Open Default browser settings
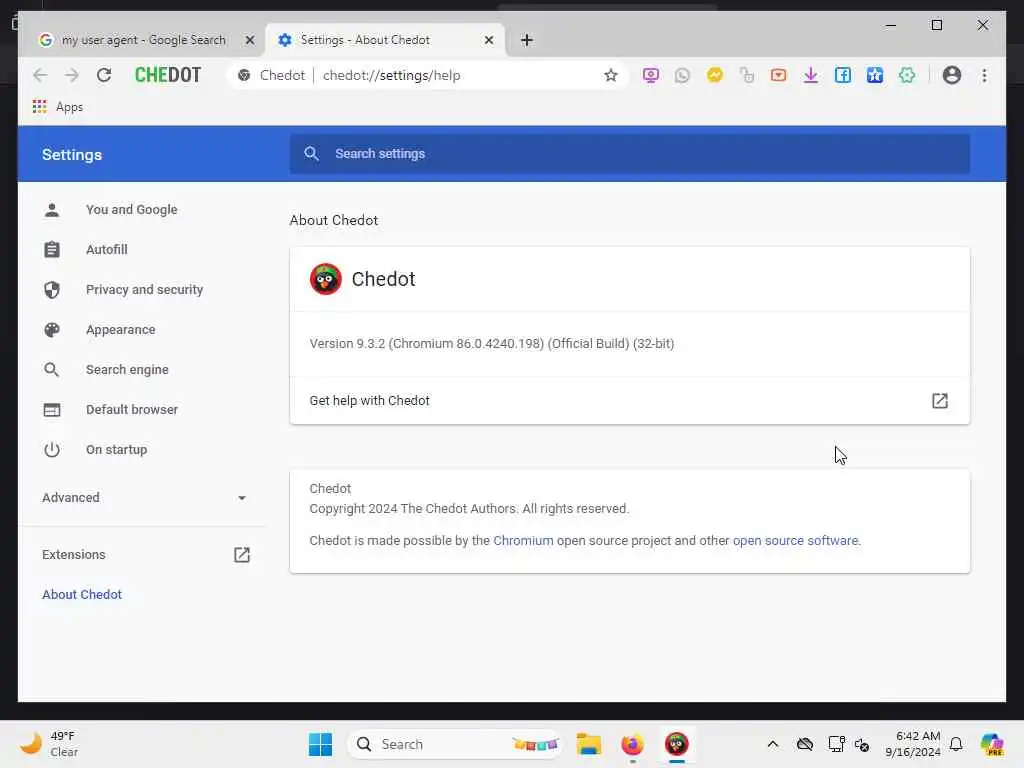The image size is (1024, 768). coord(131,409)
